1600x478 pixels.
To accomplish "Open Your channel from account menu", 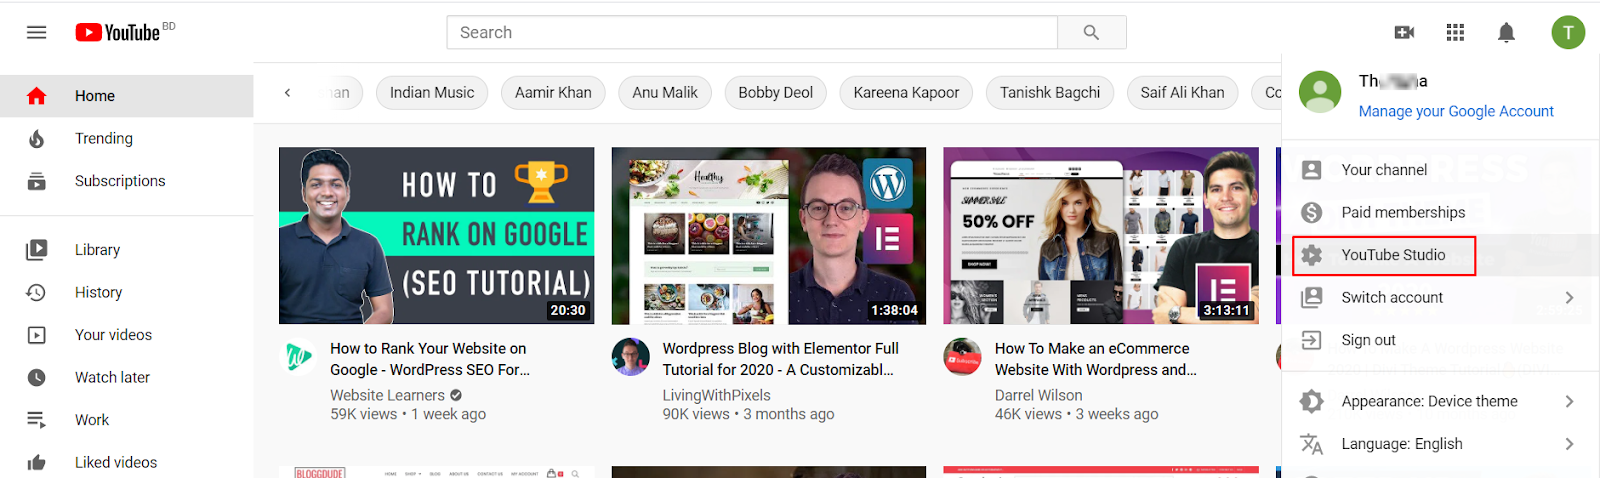I will tap(1440, 170).
